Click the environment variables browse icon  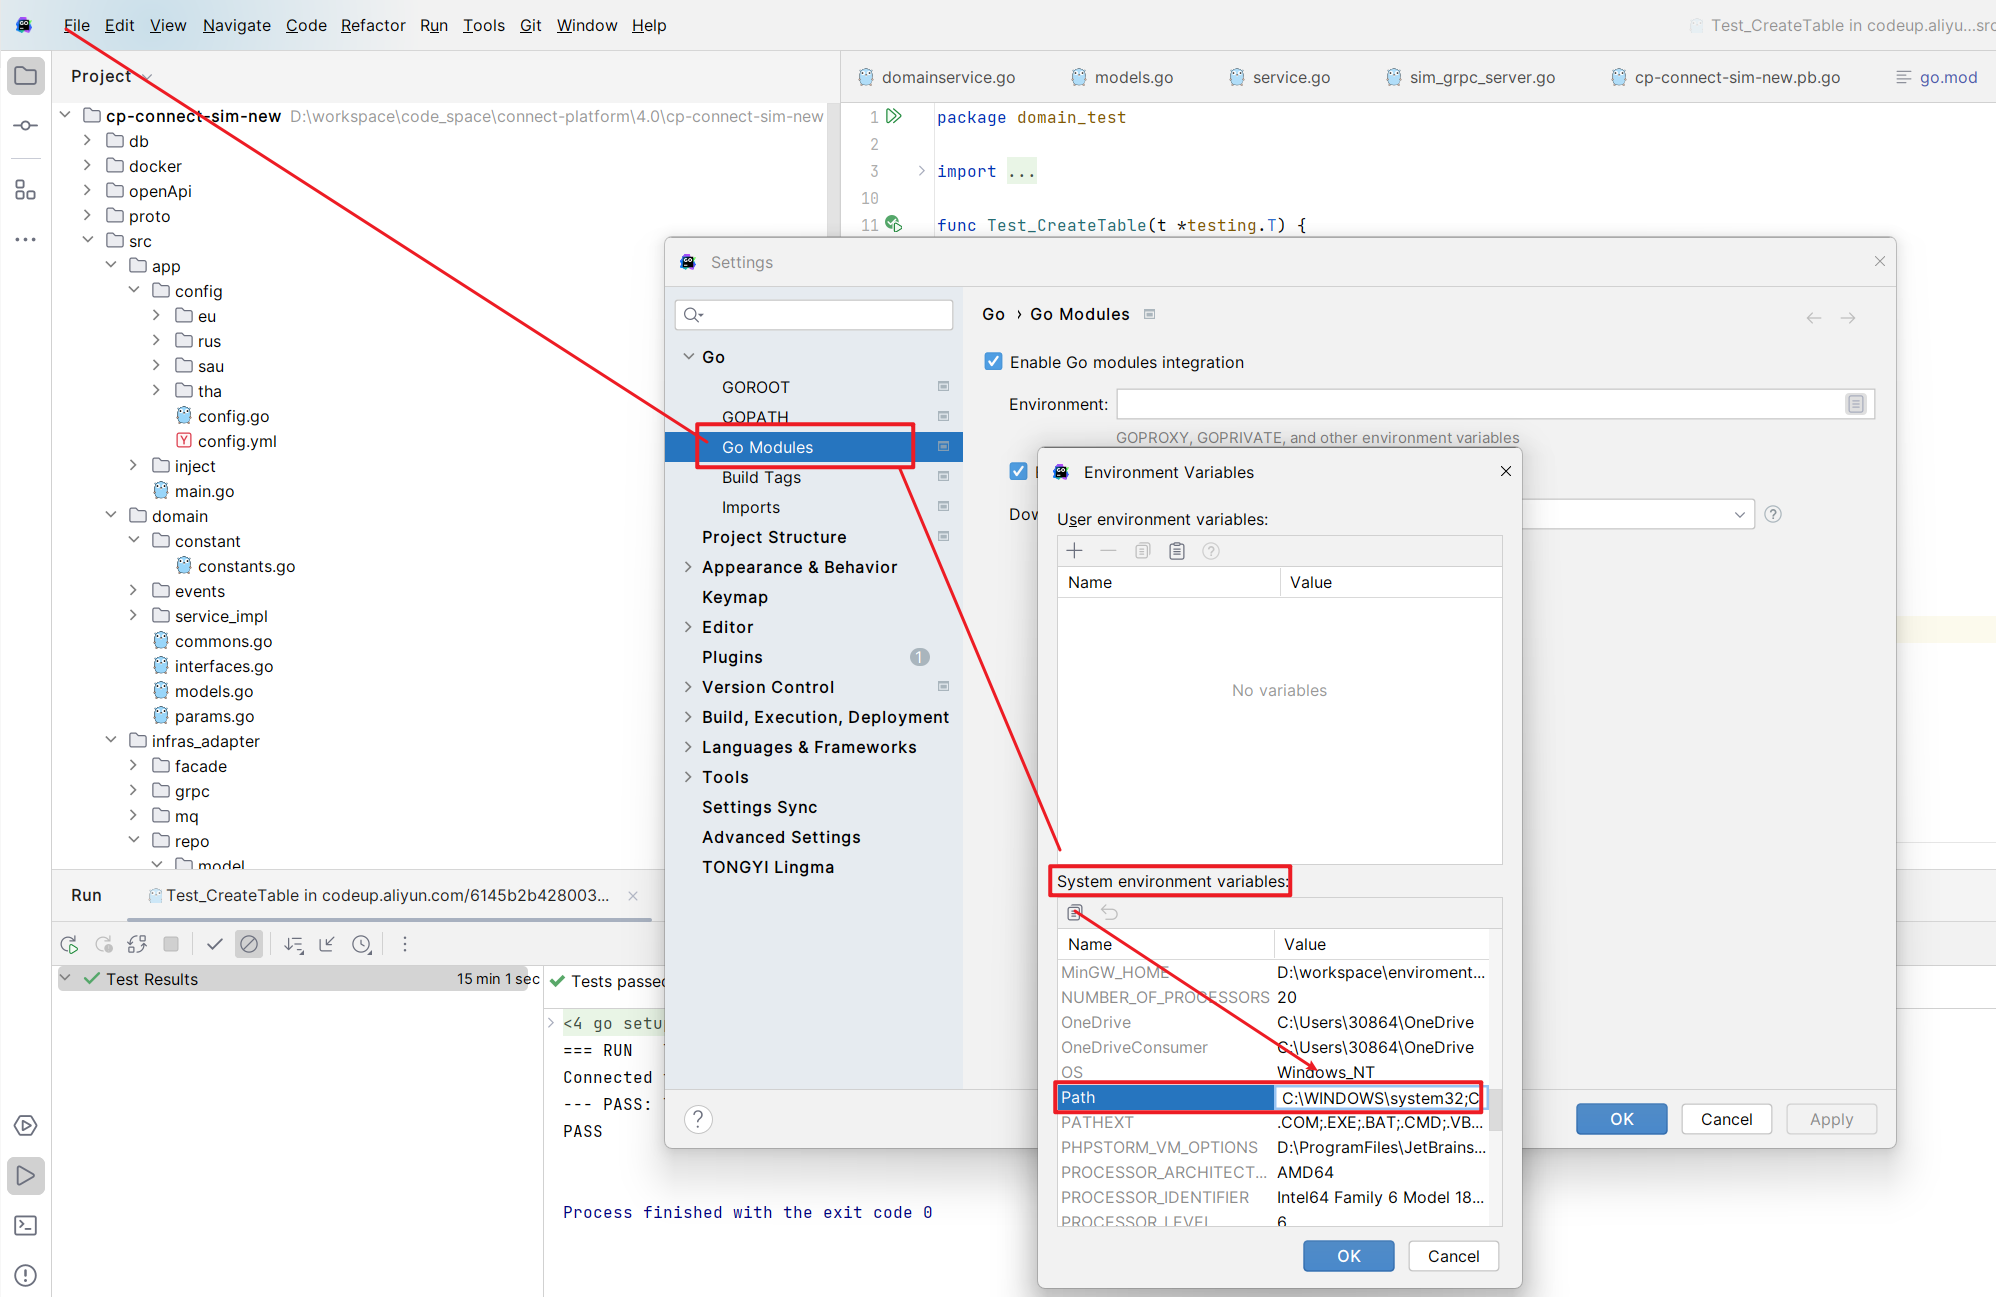1856,404
